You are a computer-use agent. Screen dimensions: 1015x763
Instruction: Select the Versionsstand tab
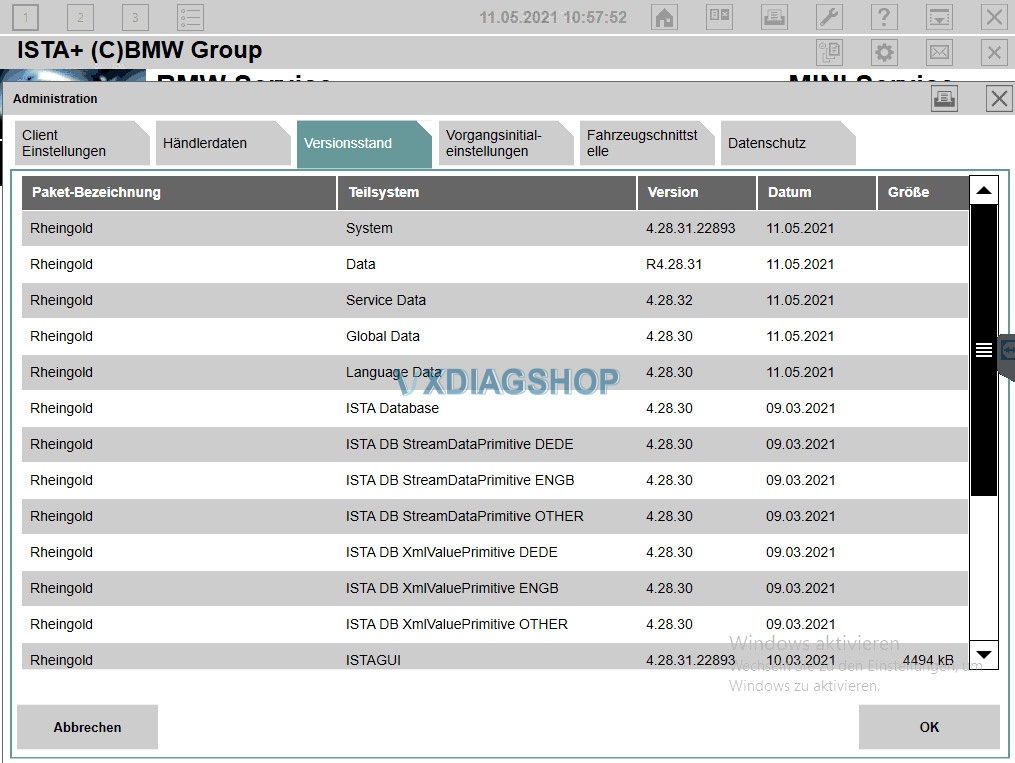pos(364,144)
